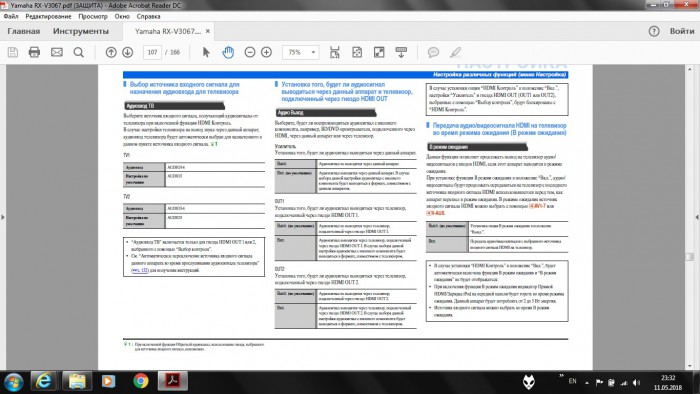
Task: Open the help question mark button
Action: point(654,31)
